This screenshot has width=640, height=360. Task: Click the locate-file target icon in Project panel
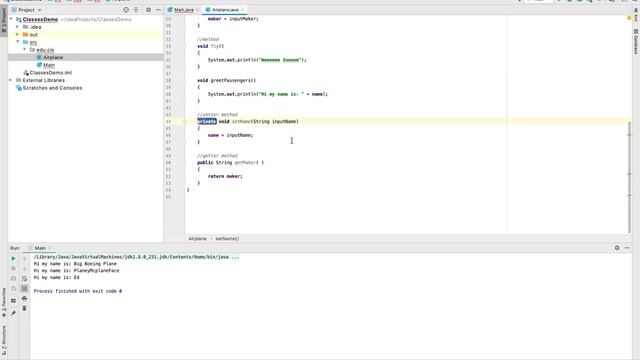pos(126,9)
